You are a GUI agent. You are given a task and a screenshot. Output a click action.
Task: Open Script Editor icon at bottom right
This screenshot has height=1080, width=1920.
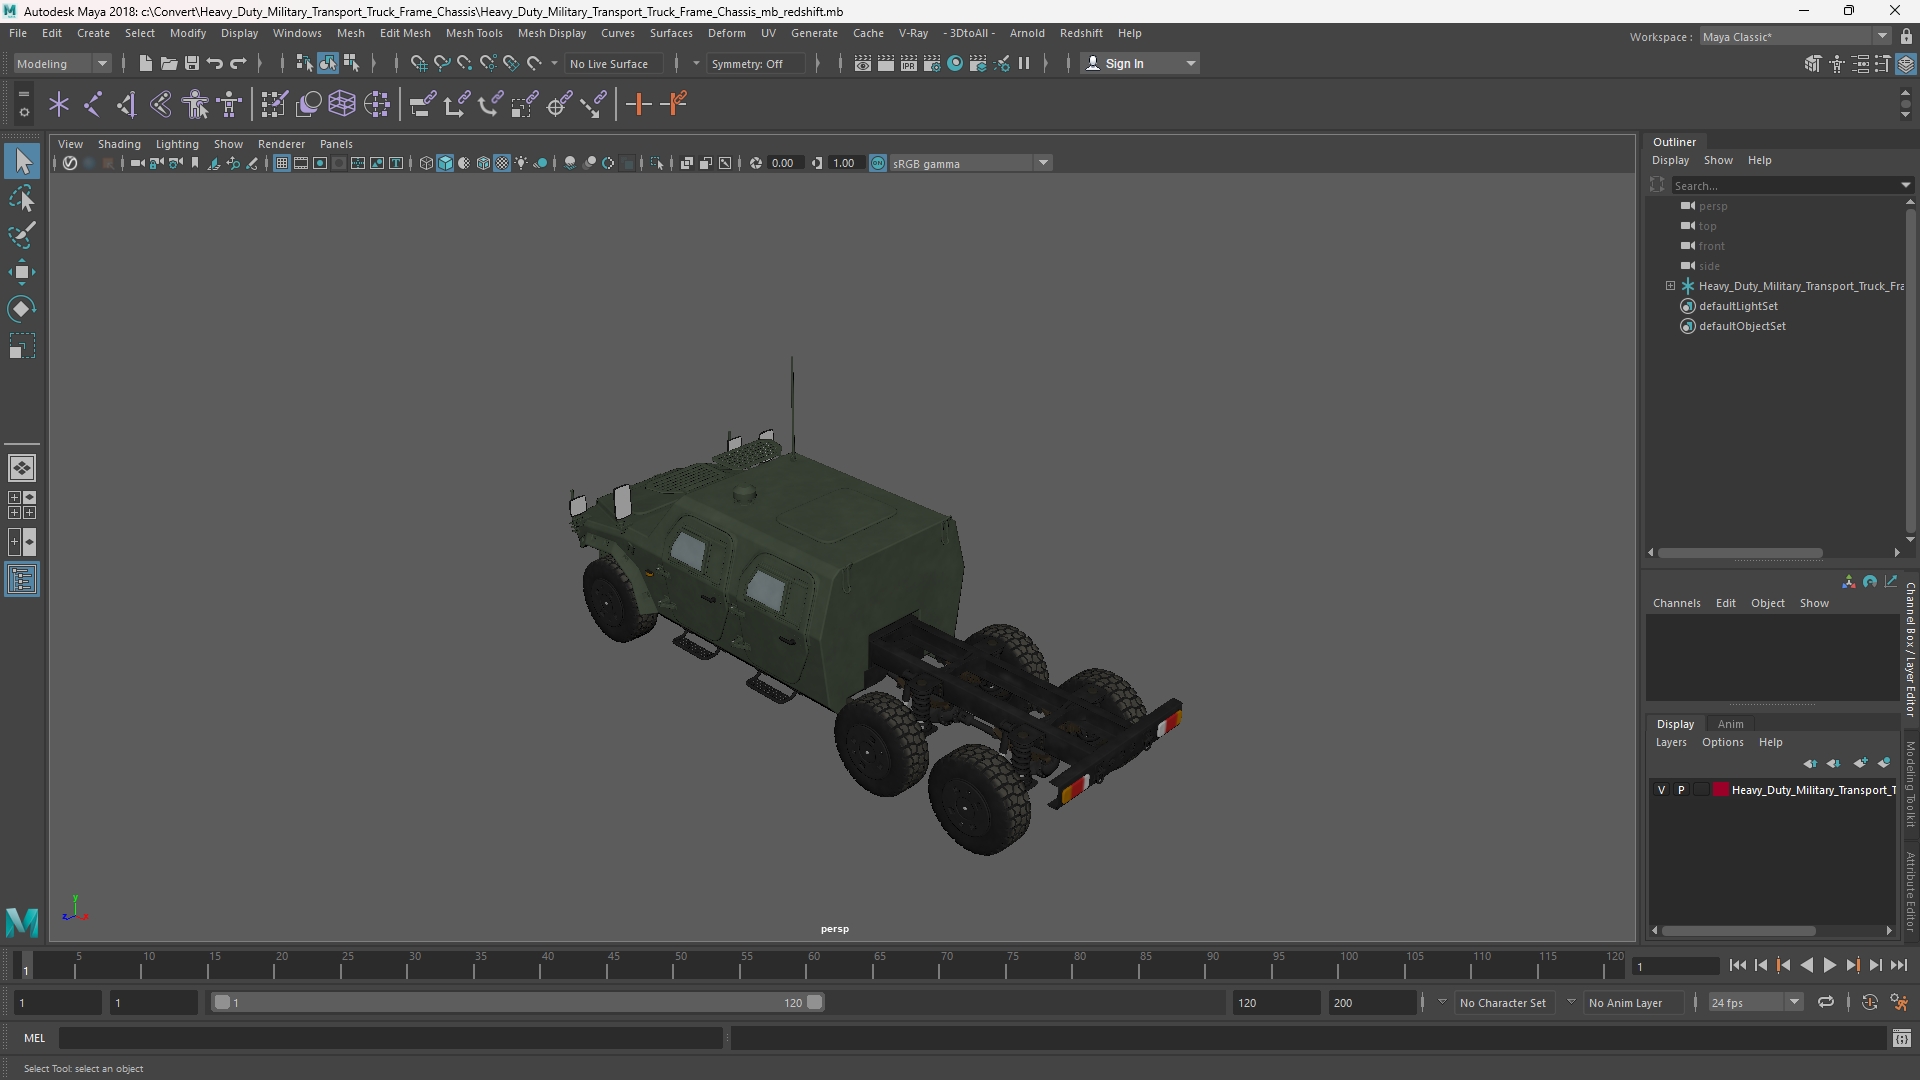pos(1901,1038)
